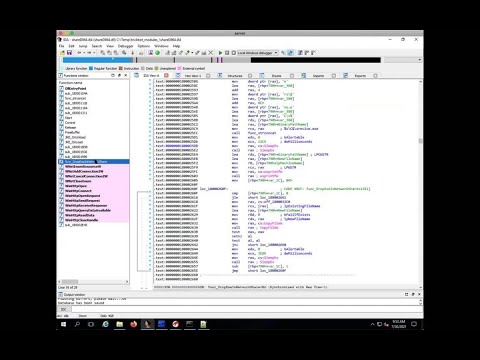Open the Windows menu
Viewport: 480px width, 360px height.
161,46
